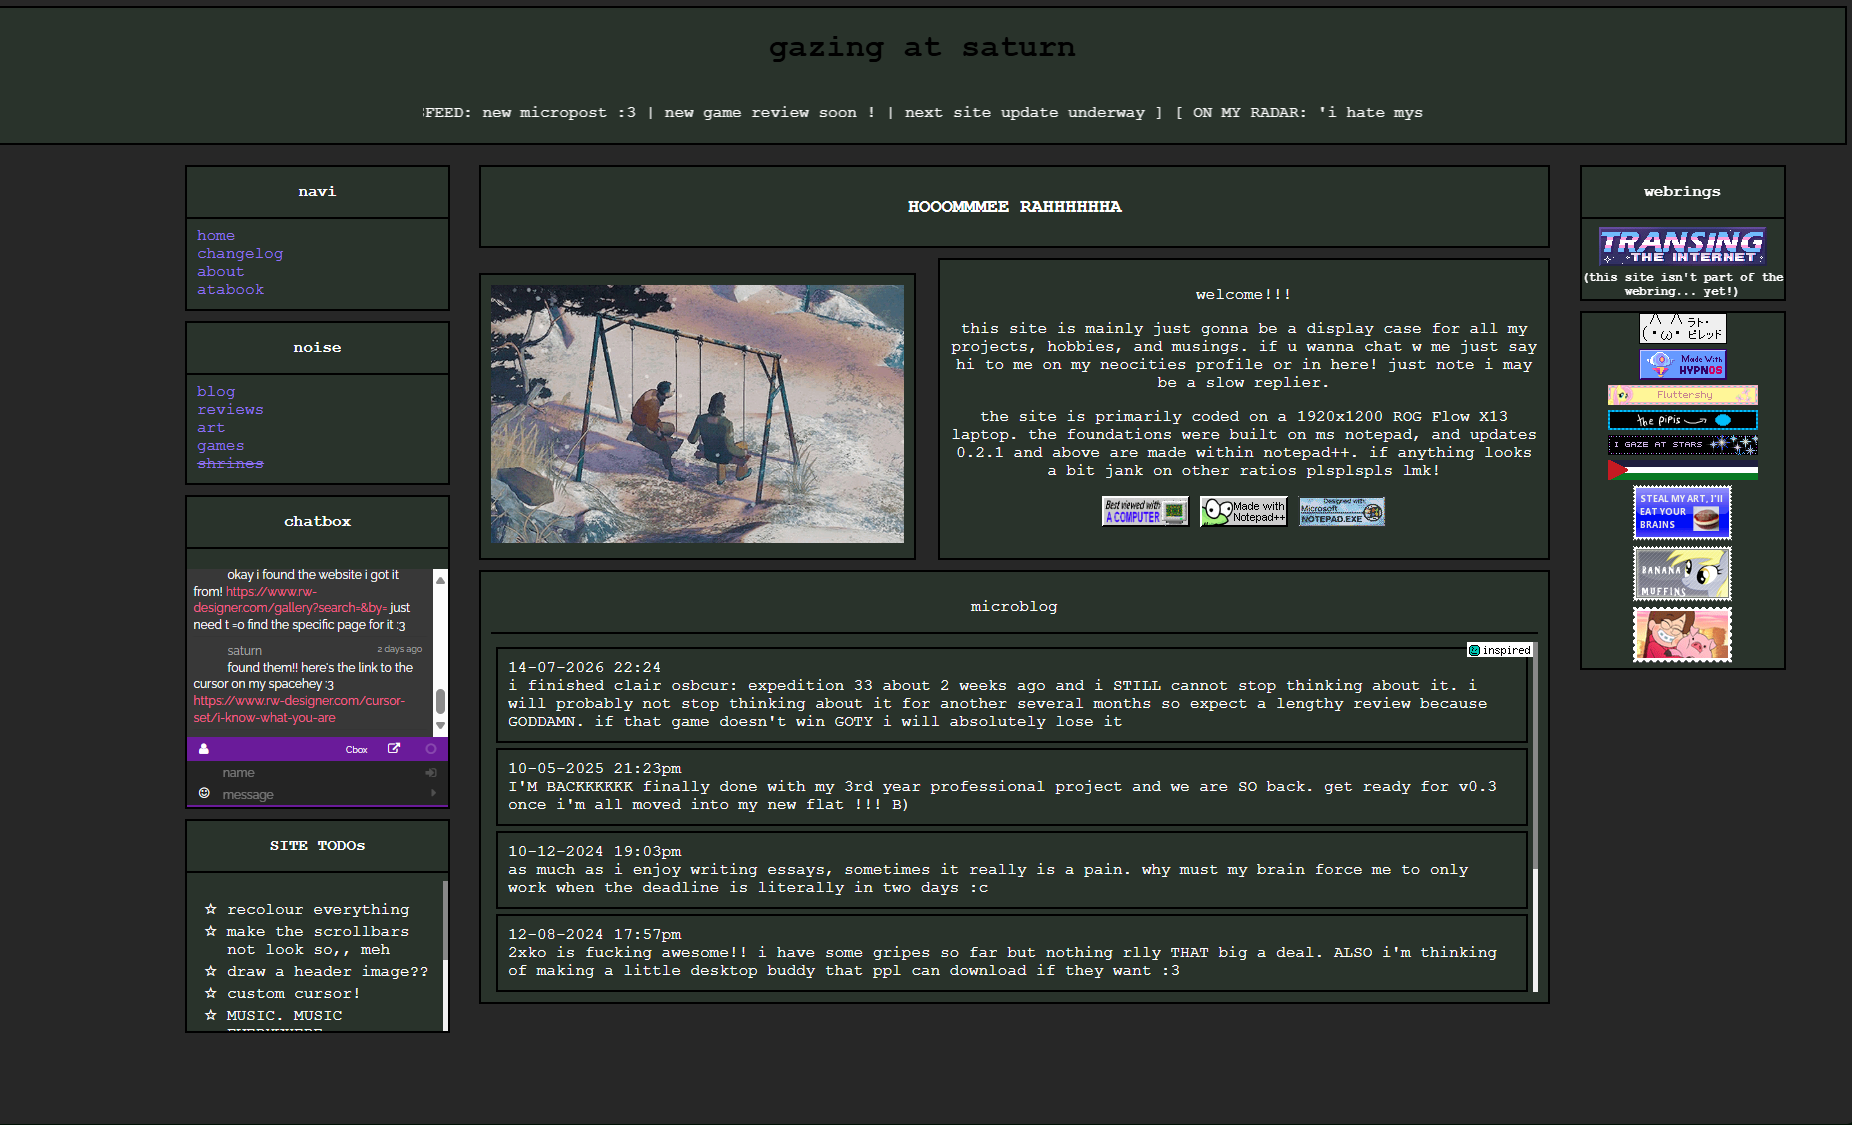1852x1125 pixels.
Task: Open the reviews section
Action: (230, 410)
